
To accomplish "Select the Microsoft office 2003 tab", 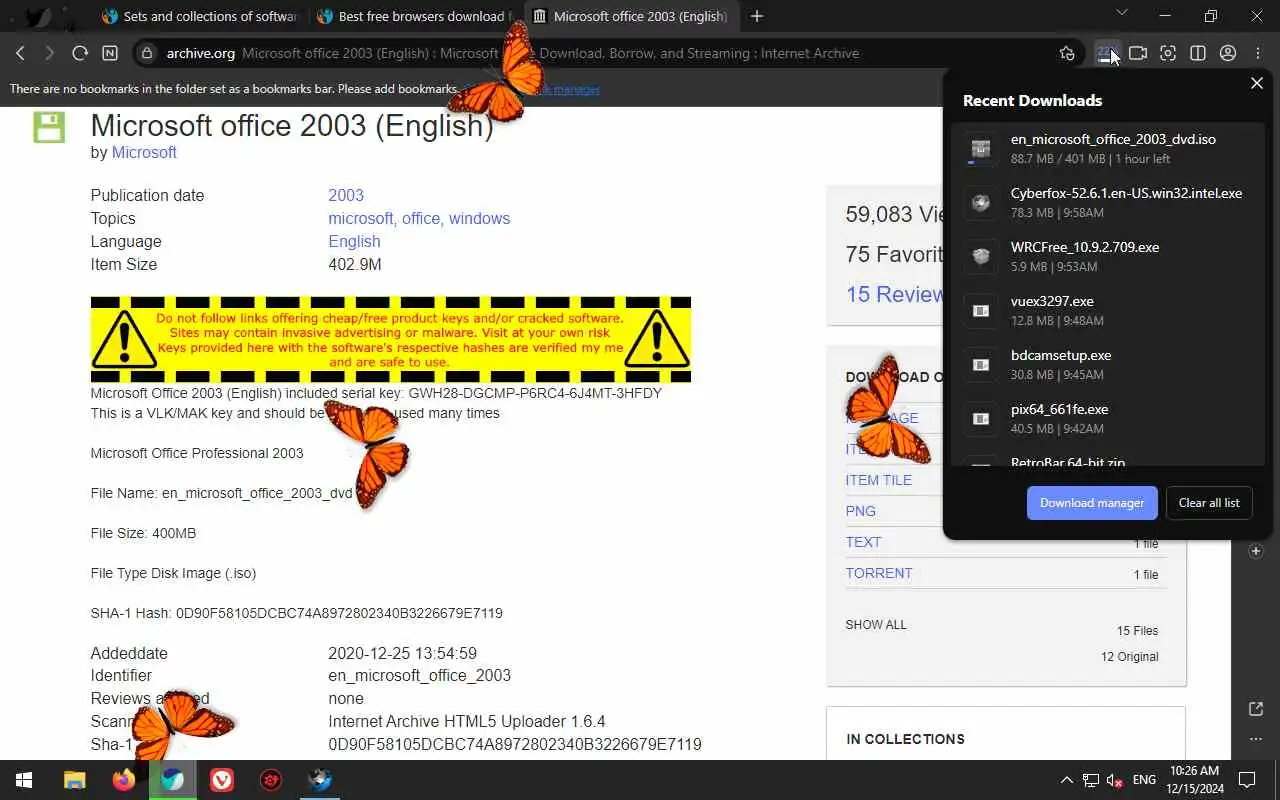I will click(630, 16).
